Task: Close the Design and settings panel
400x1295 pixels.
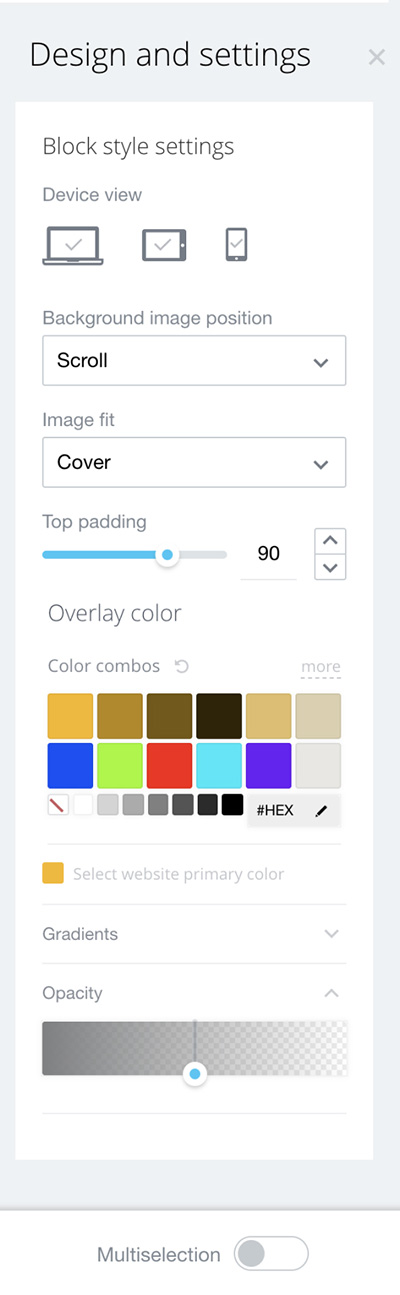Action: click(376, 57)
